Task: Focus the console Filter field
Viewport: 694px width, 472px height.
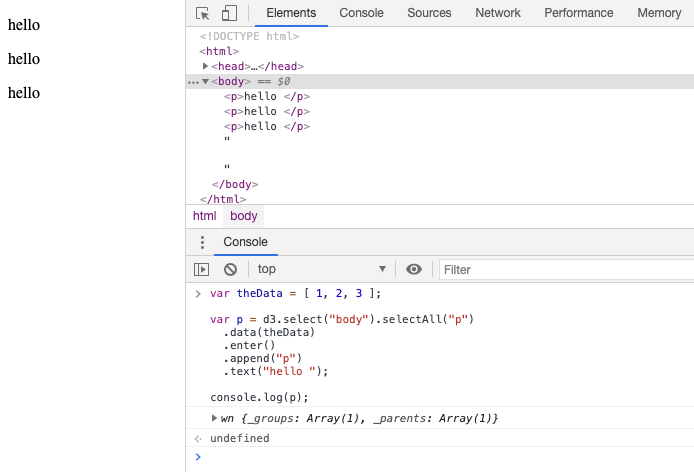Action: (x=567, y=270)
